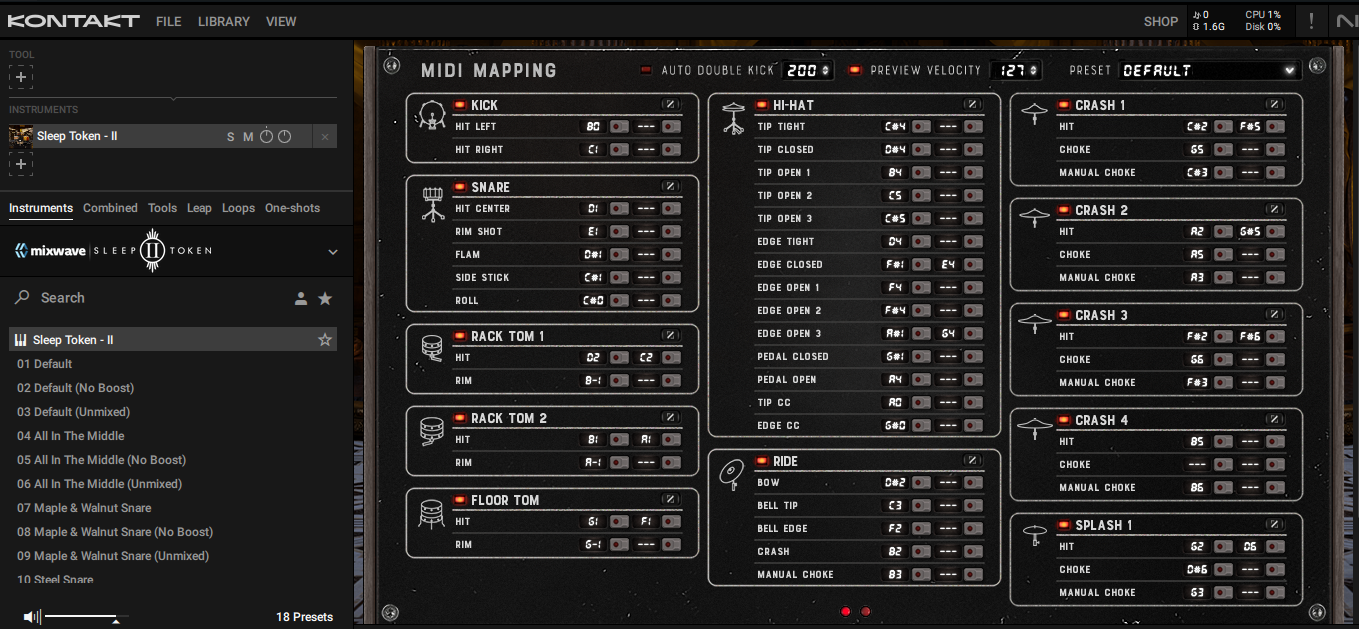Add an instrument with the plus below Sleep Token
This screenshot has width=1359, height=629.
click(21, 164)
